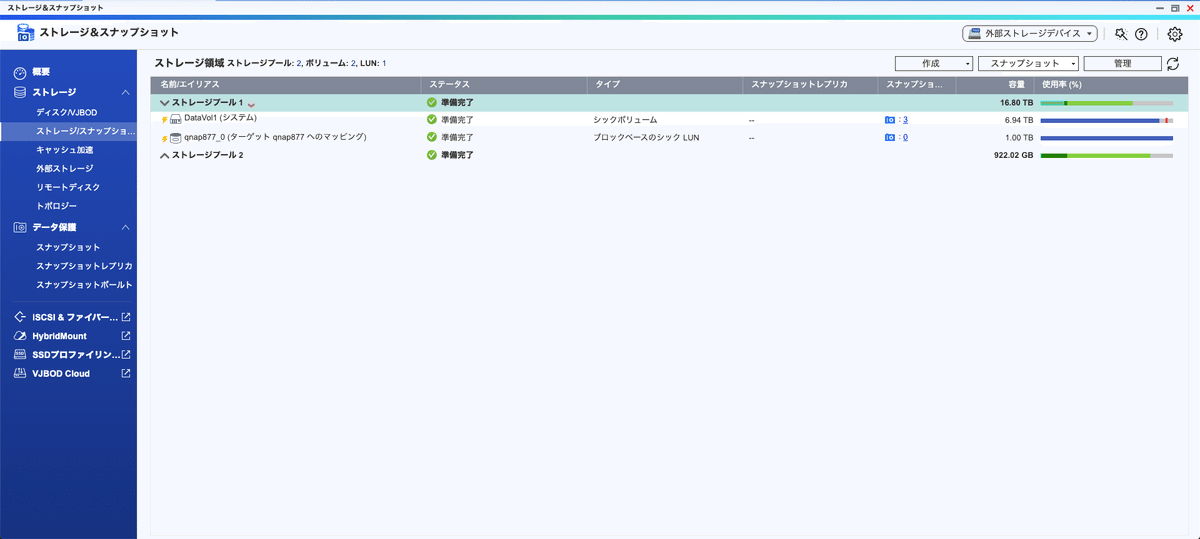Open VJBOD Cloud external-link arrow
1200x539 pixels.
[126, 373]
